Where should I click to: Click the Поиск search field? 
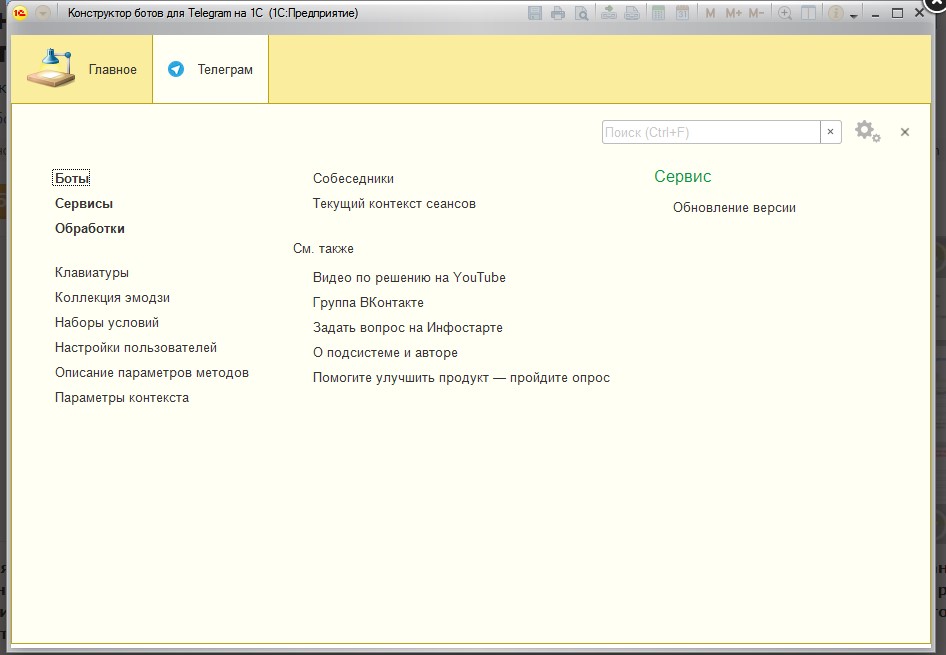710,132
